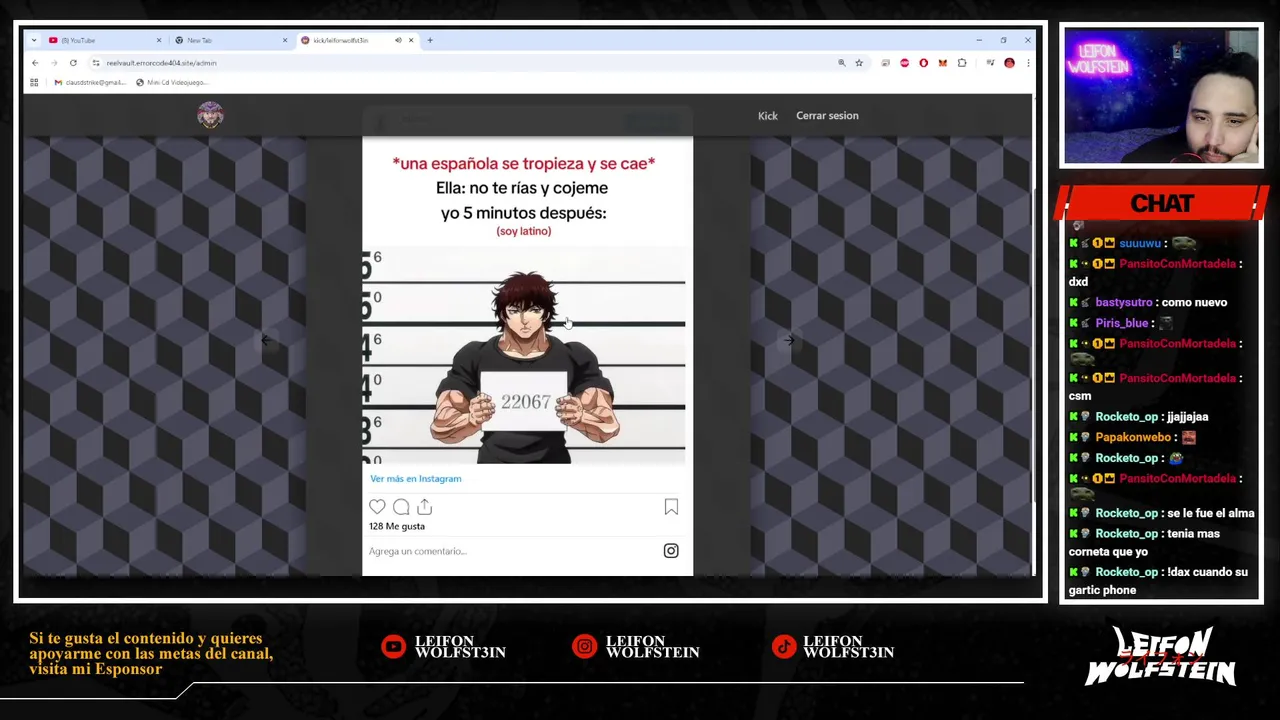Click chat message 'tenia mas corneta que yo'
Image resolution: width=1280 pixels, height=720 pixels.
coord(1144,543)
